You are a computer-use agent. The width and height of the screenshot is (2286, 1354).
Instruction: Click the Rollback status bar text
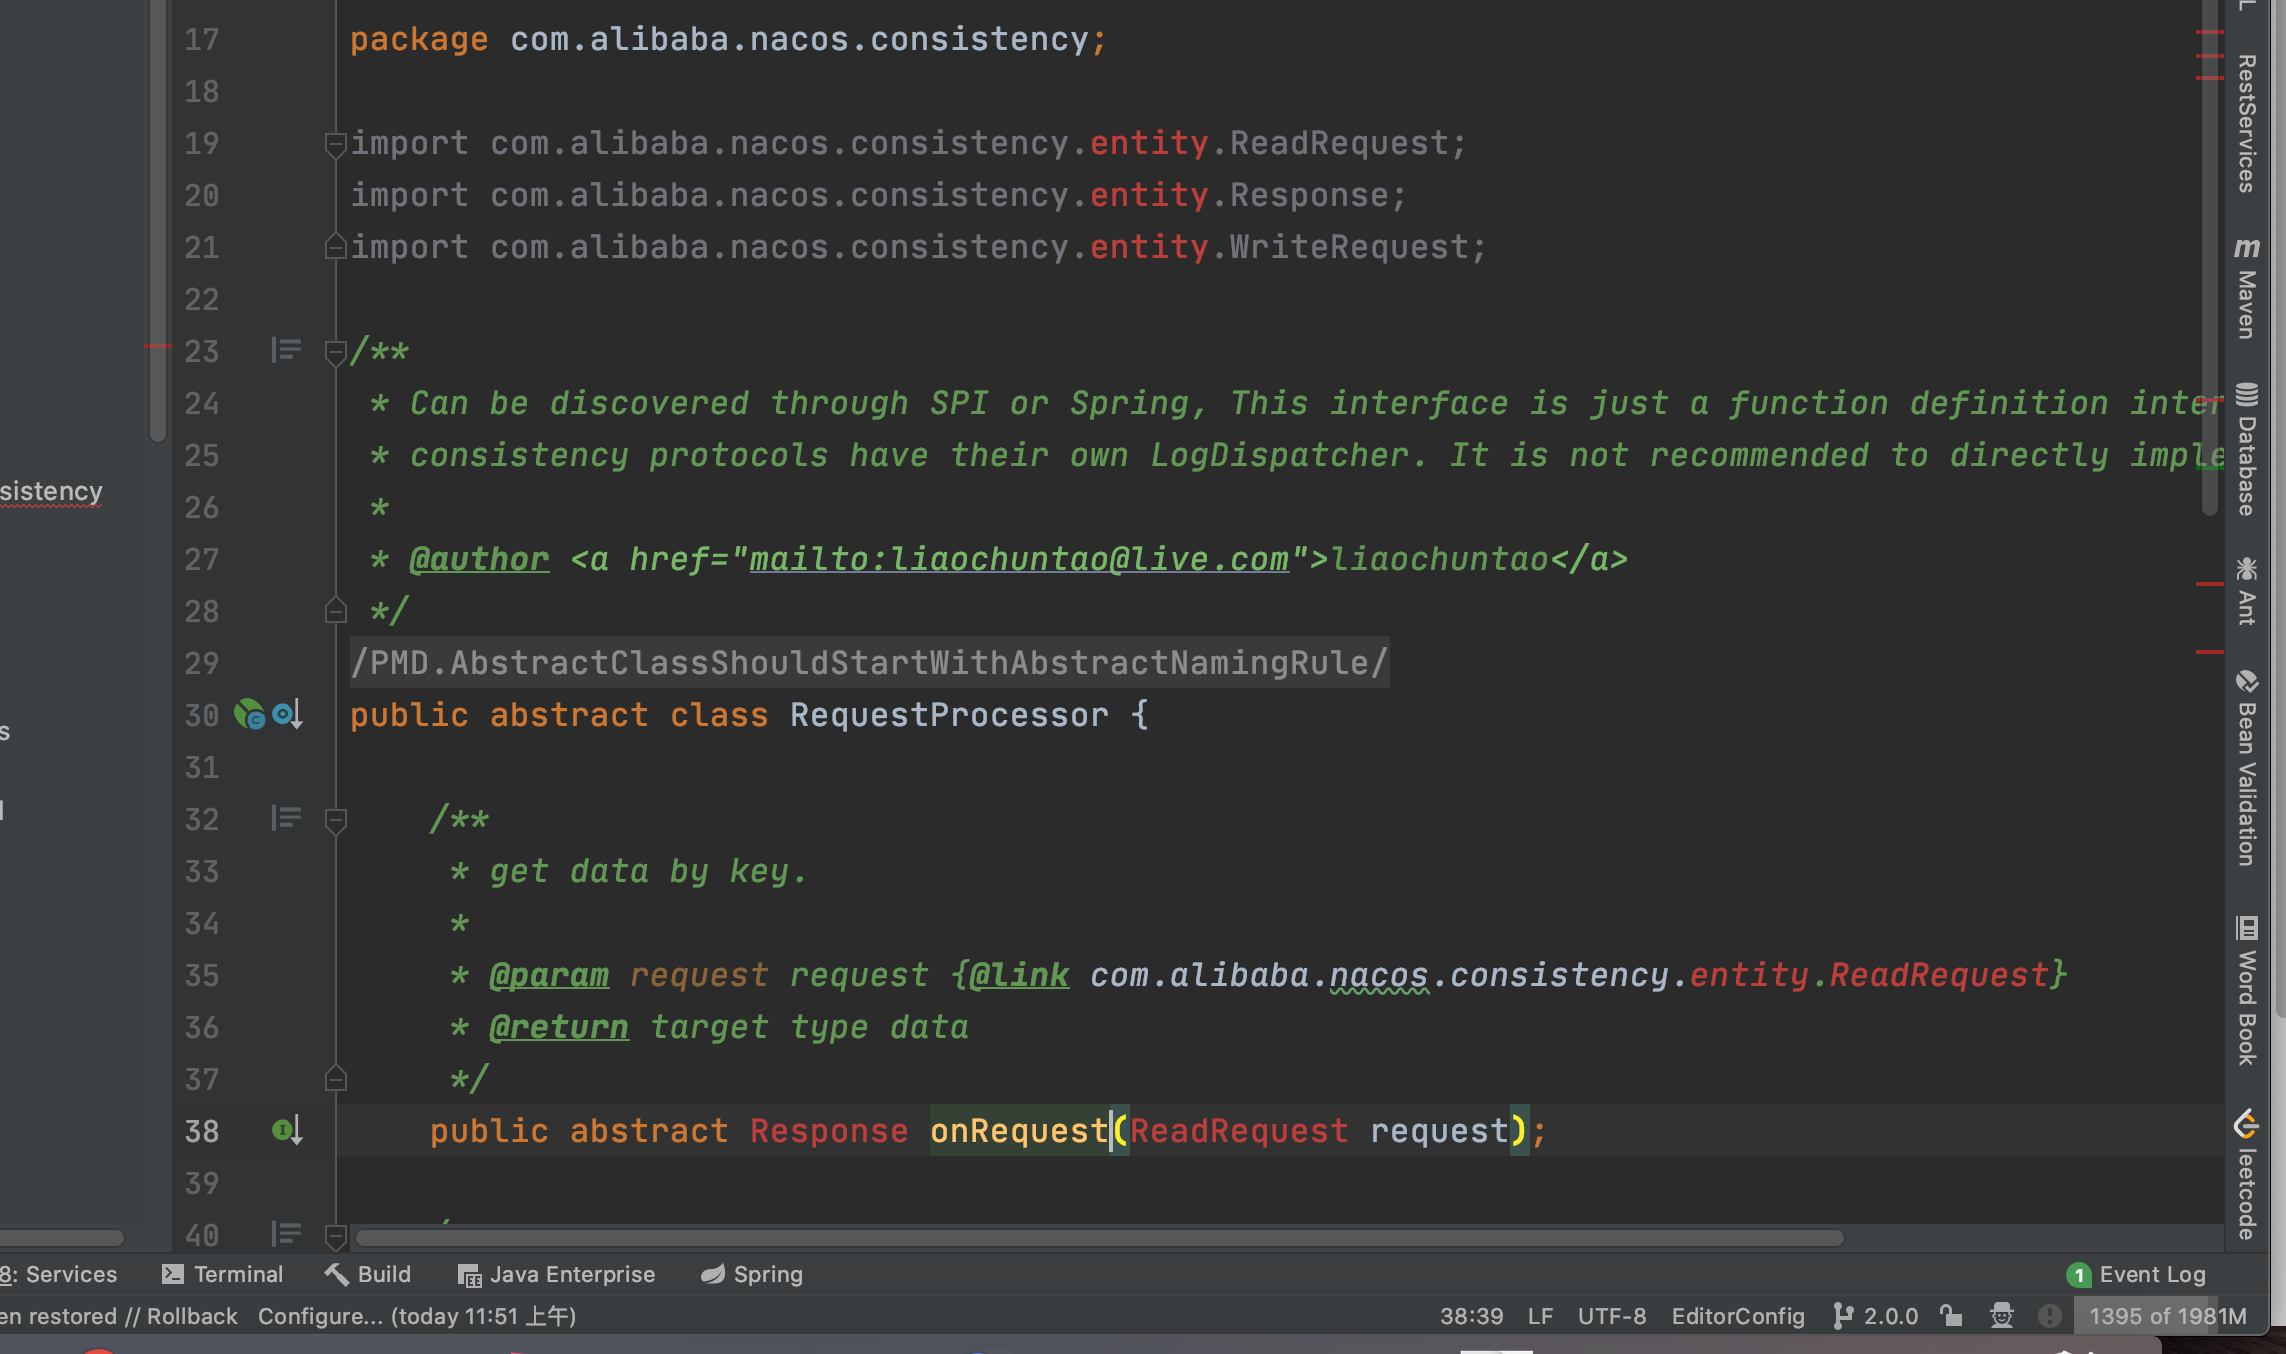tap(192, 1316)
